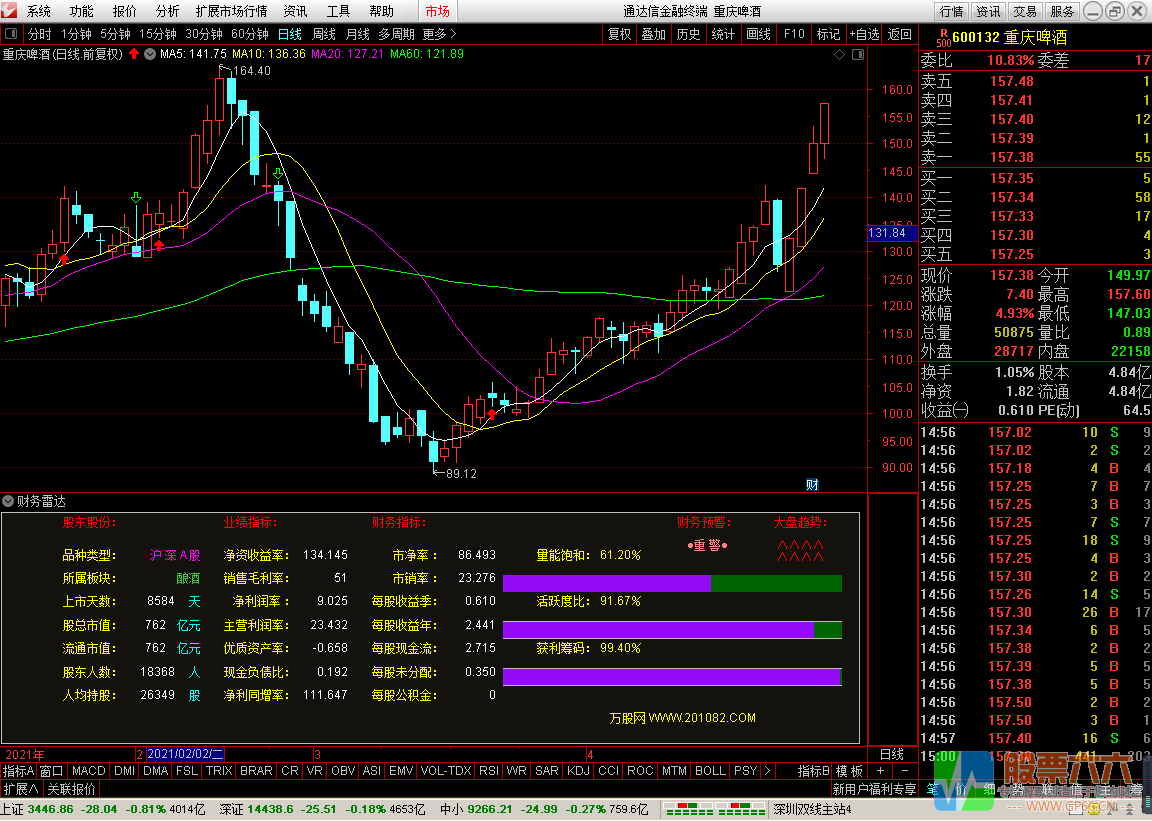
Task: Click the minus zoom button beside 模板
Action: click(904, 770)
